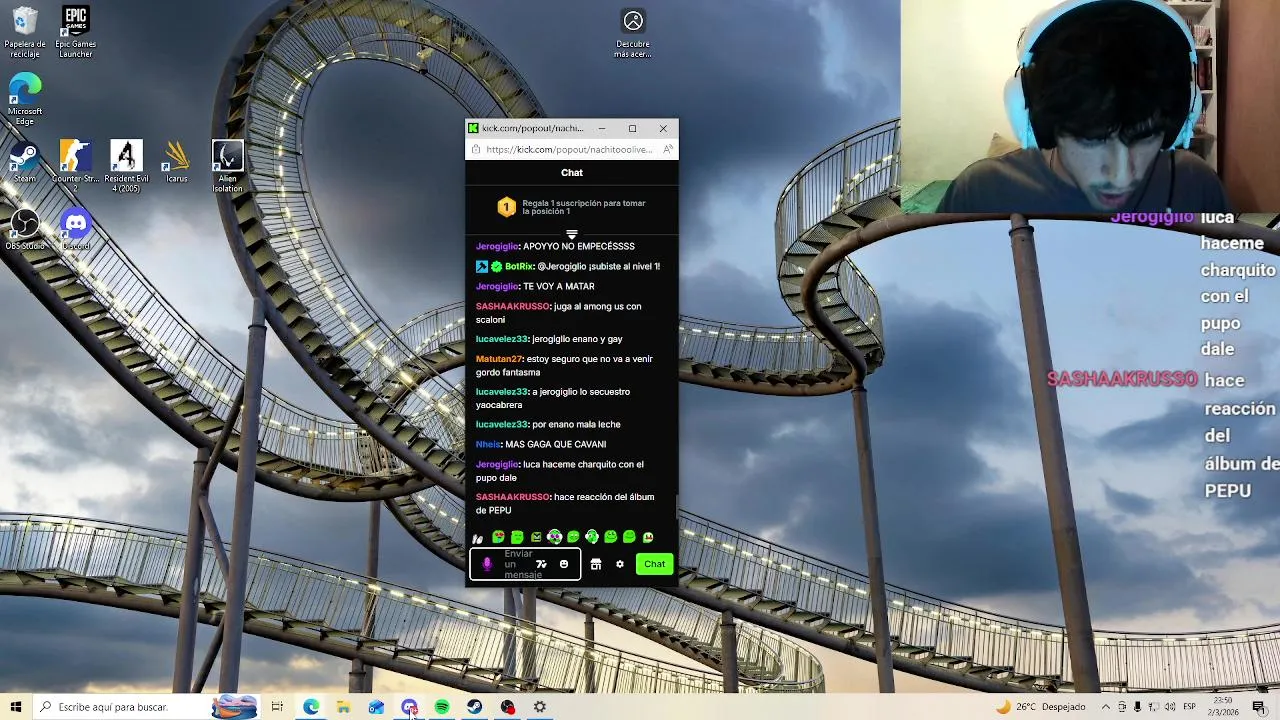
Task: Open the ESP input language selector
Action: [1189, 707]
